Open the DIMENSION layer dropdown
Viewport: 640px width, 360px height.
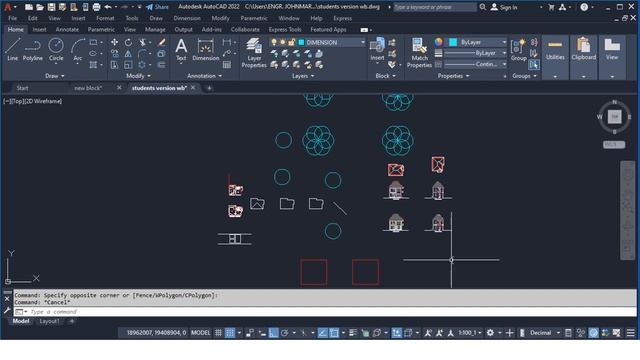click(x=362, y=42)
